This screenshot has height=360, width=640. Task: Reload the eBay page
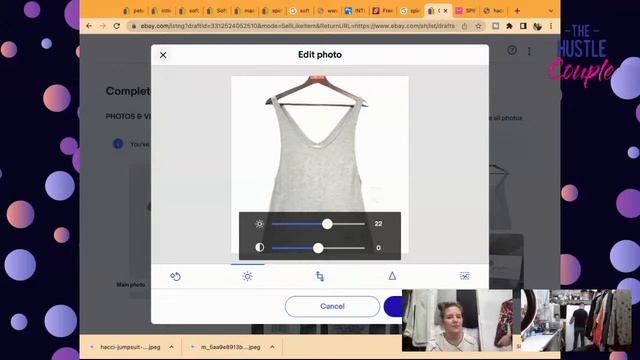pos(117,26)
